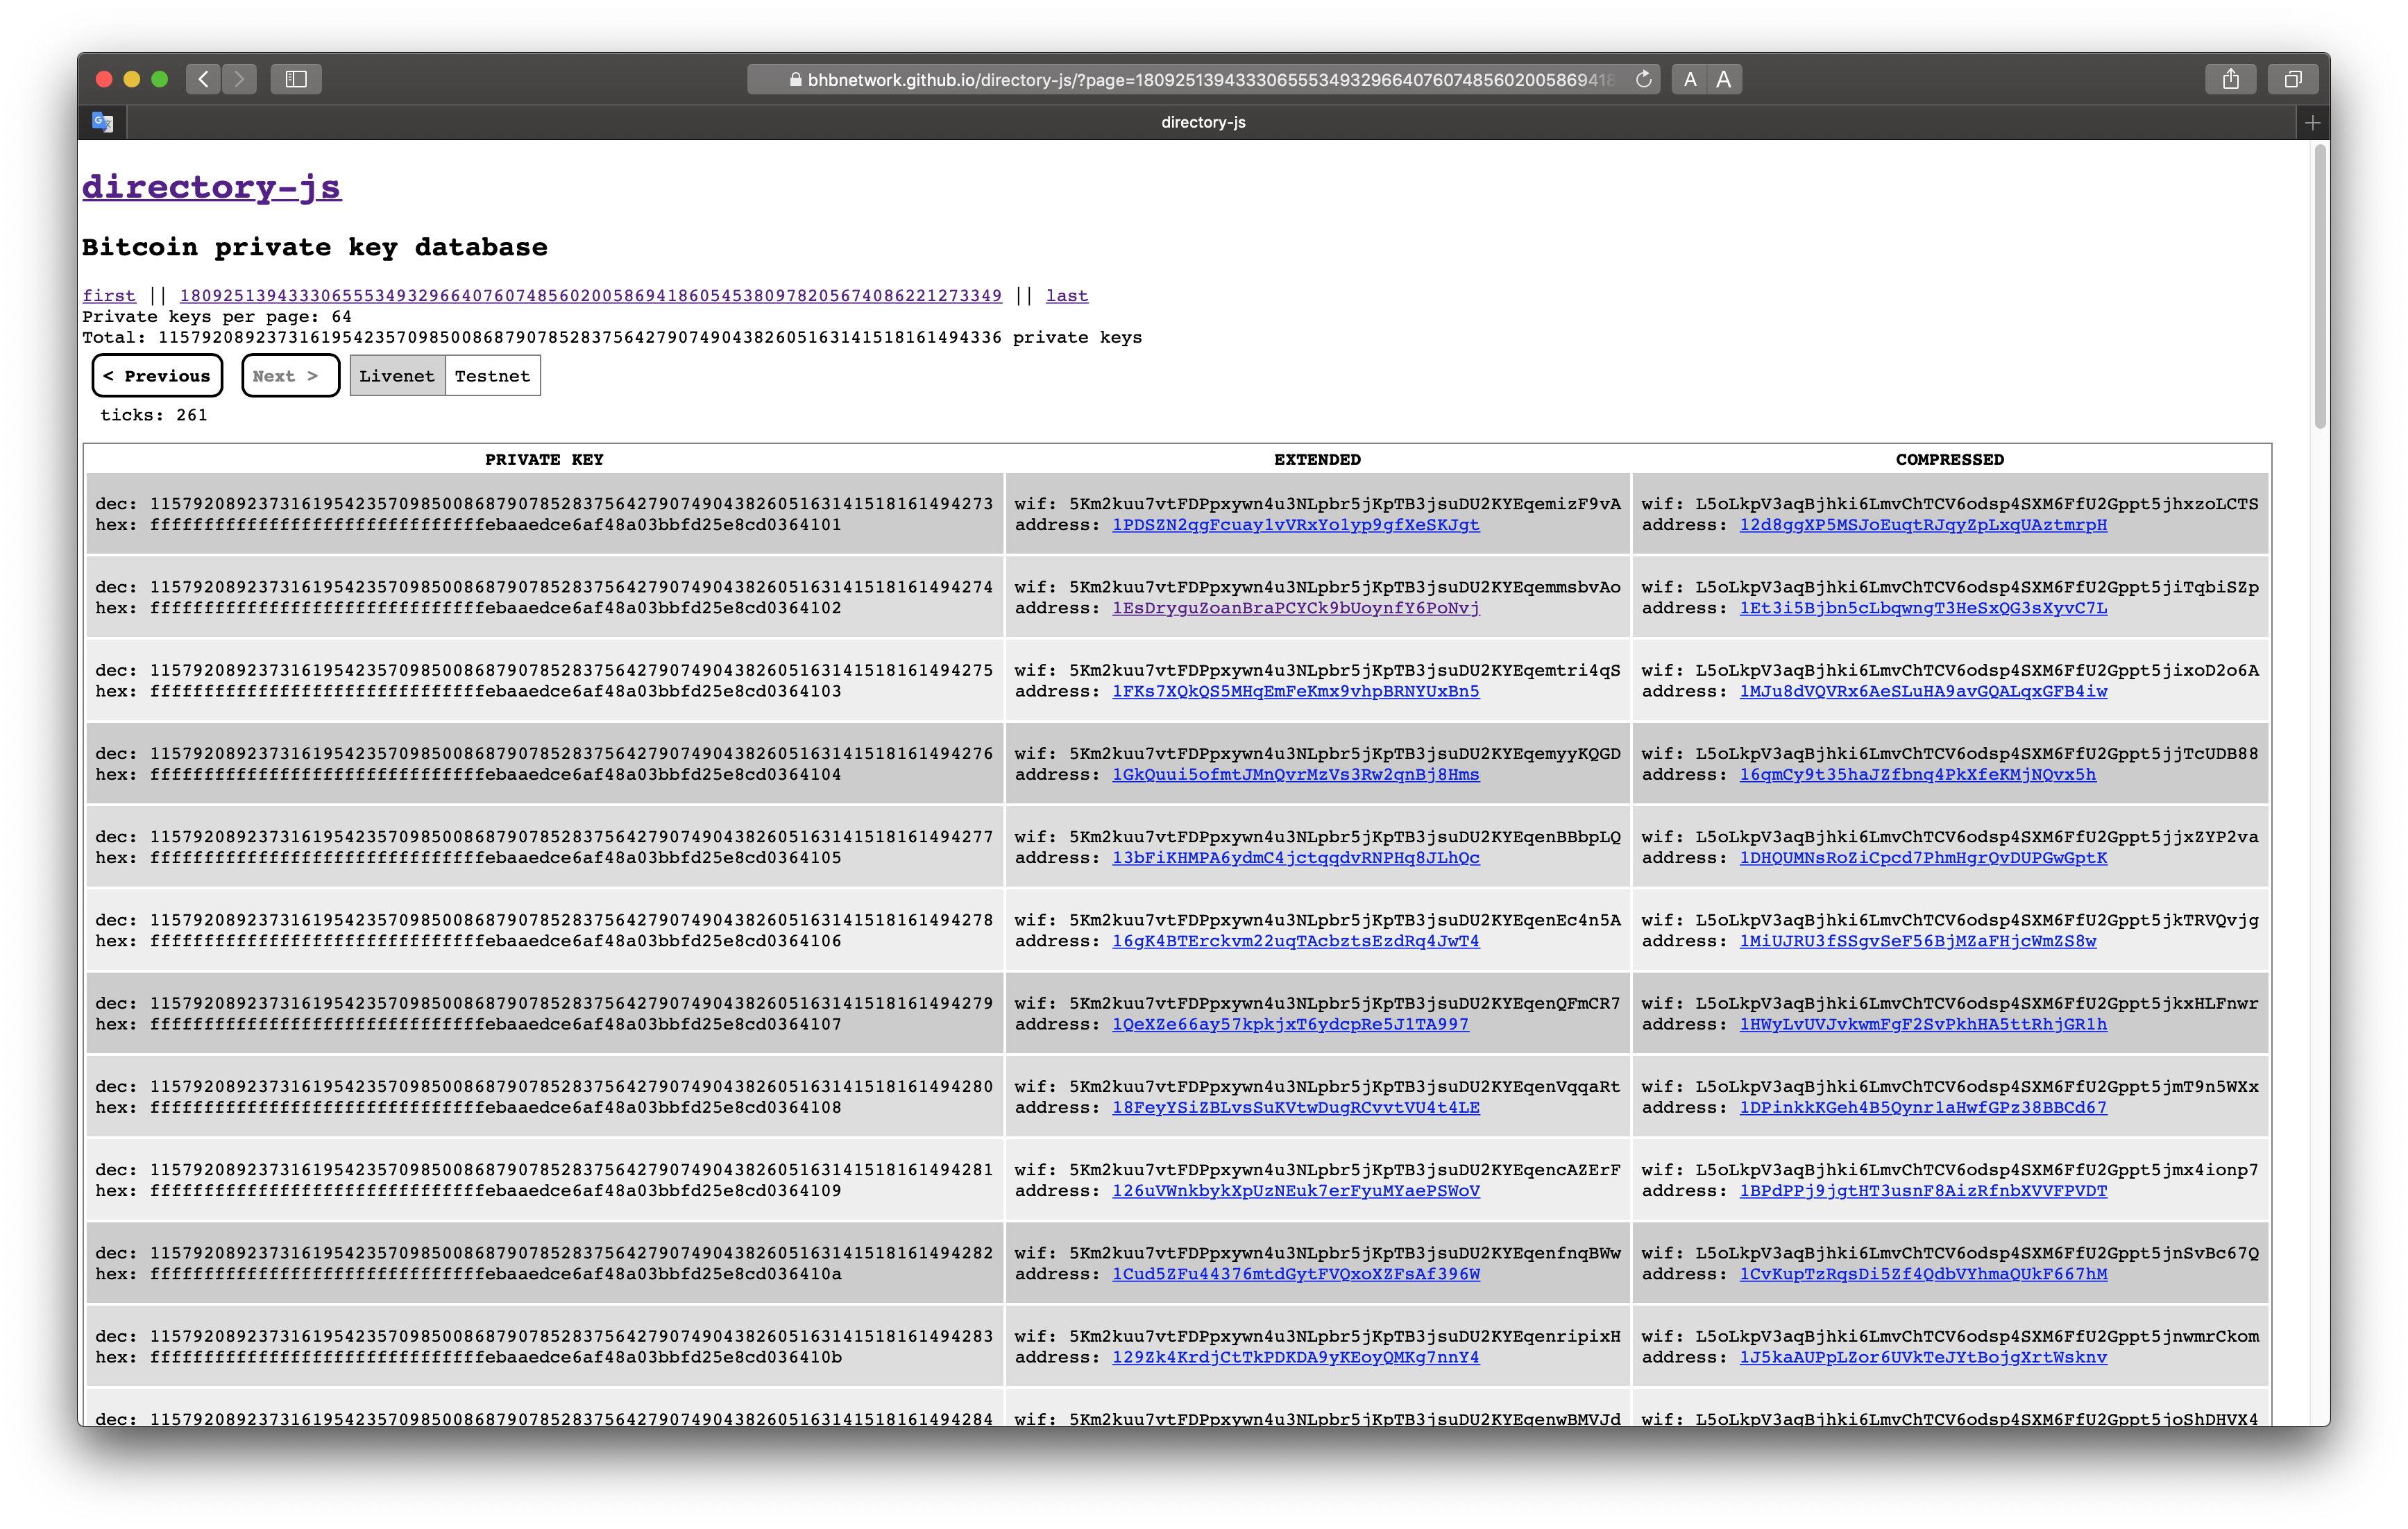Show tab overview icon
2408x1529 pixels.
[2293, 79]
